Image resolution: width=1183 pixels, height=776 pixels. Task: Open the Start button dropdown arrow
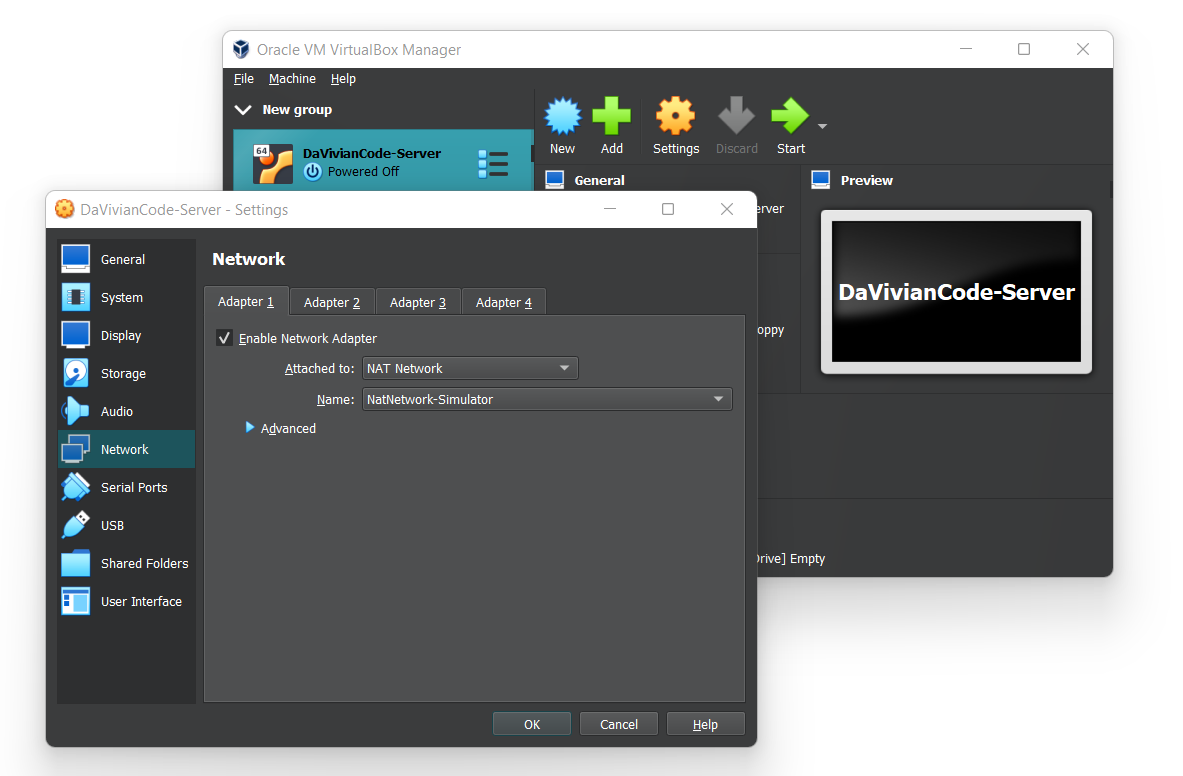coord(822,126)
